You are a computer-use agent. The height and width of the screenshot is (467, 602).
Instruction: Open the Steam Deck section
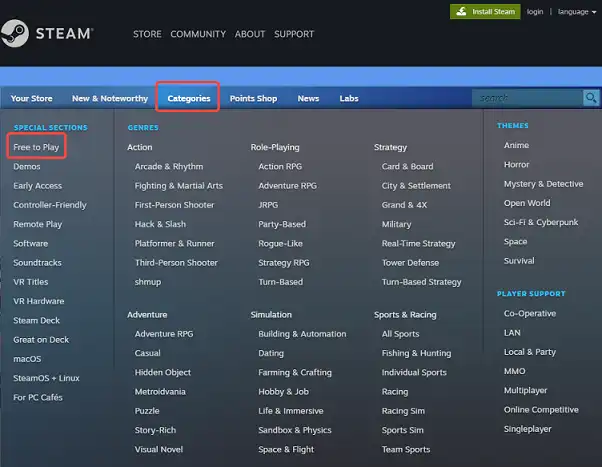pyautogui.click(x=36, y=320)
